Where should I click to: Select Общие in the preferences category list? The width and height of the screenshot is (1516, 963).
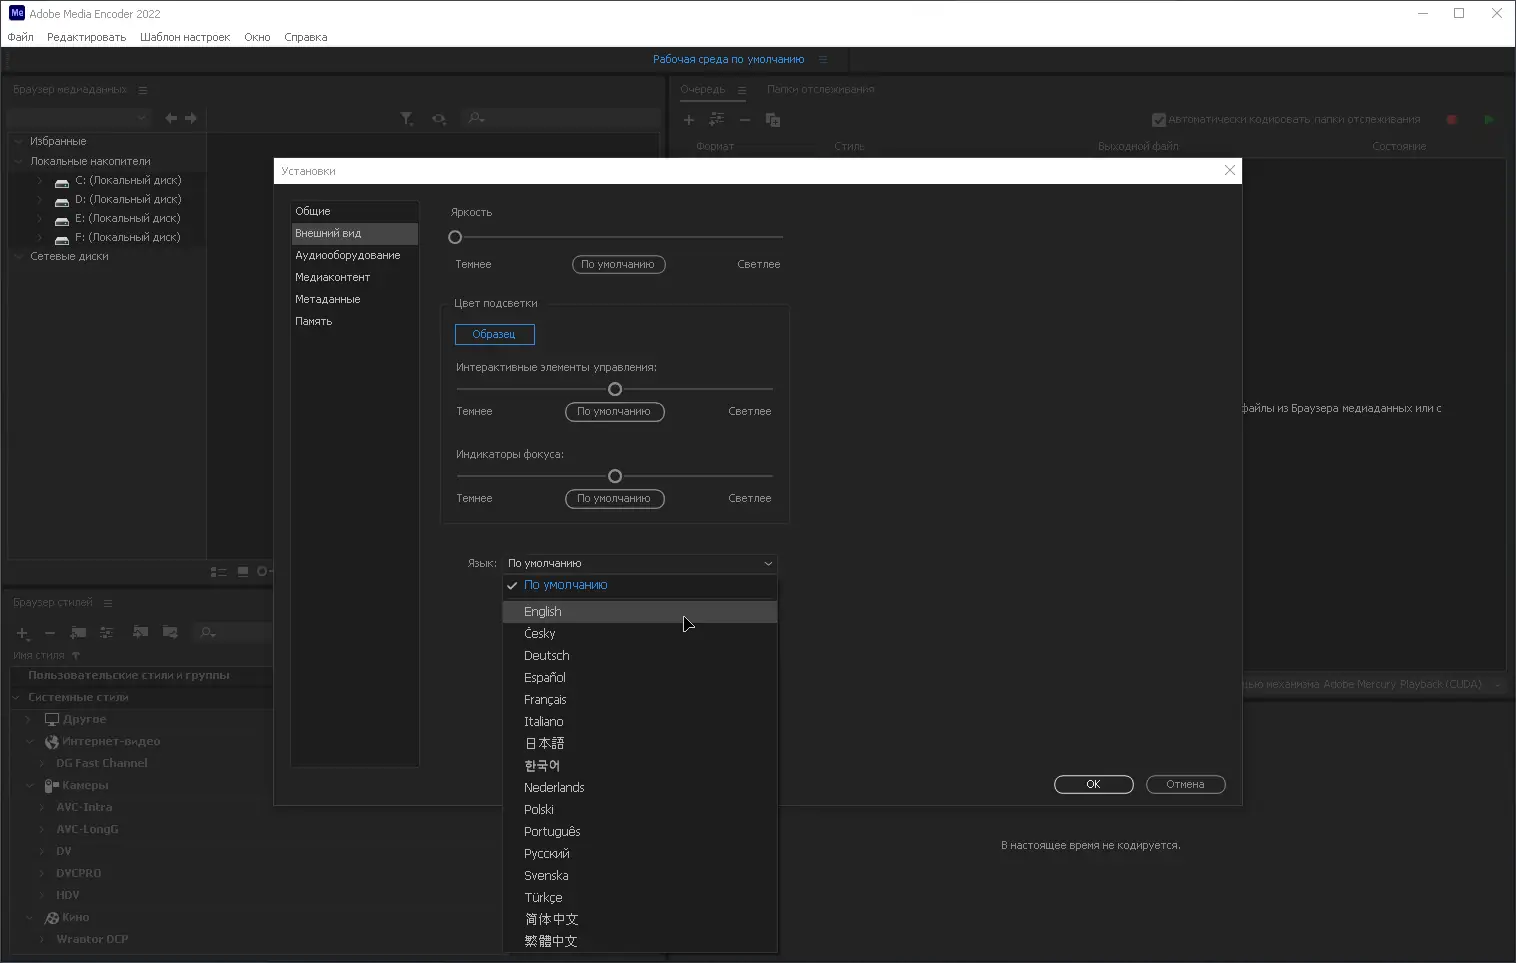point(354,212)
